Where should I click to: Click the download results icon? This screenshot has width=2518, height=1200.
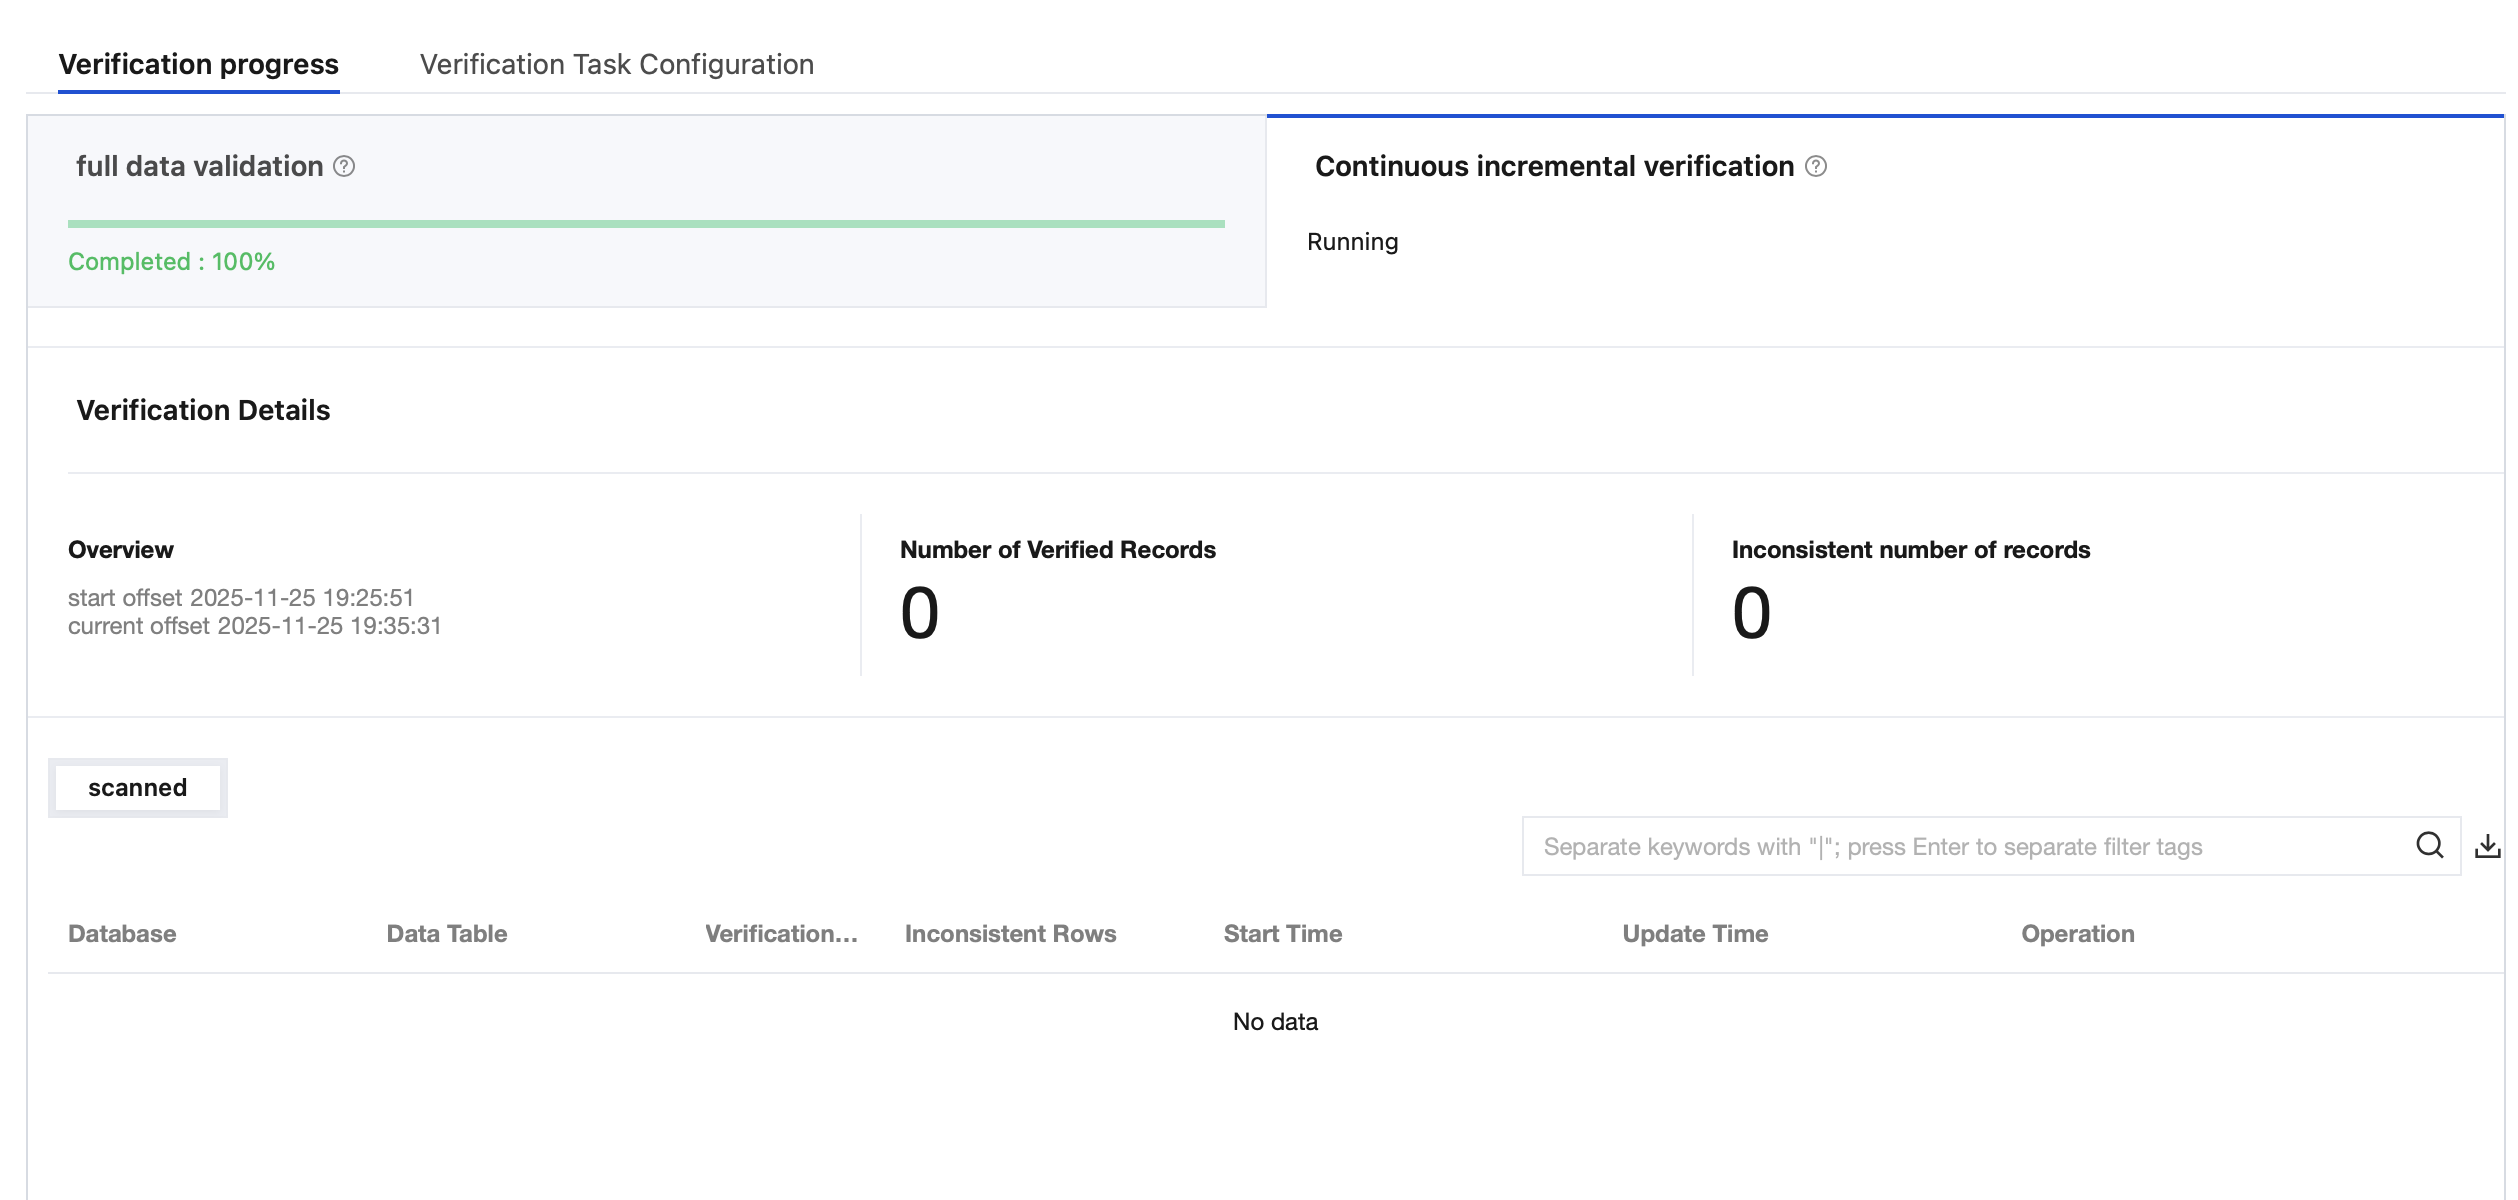click(2488, 846)
